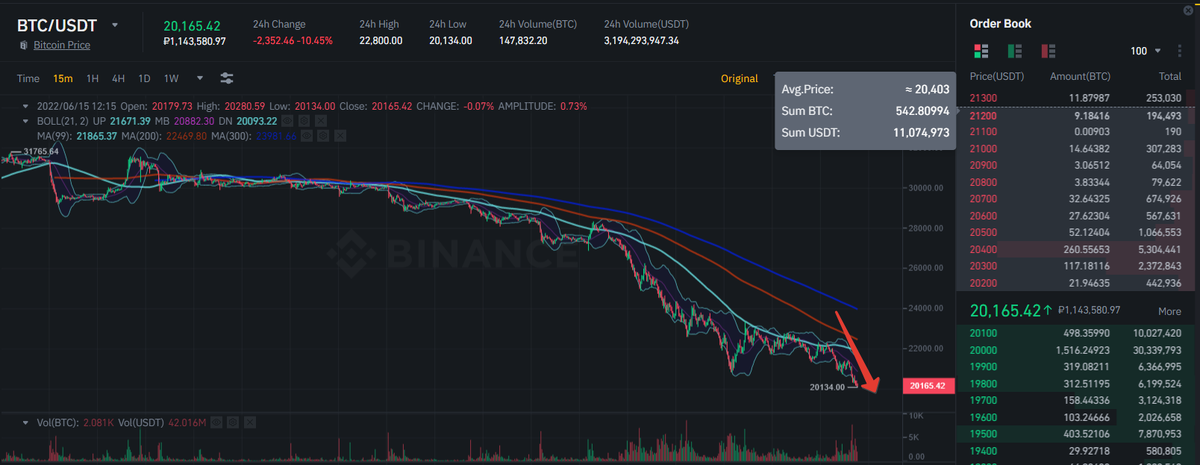Toggle BOLL indicator visibility eye
1200x465 pixels.
286,120
